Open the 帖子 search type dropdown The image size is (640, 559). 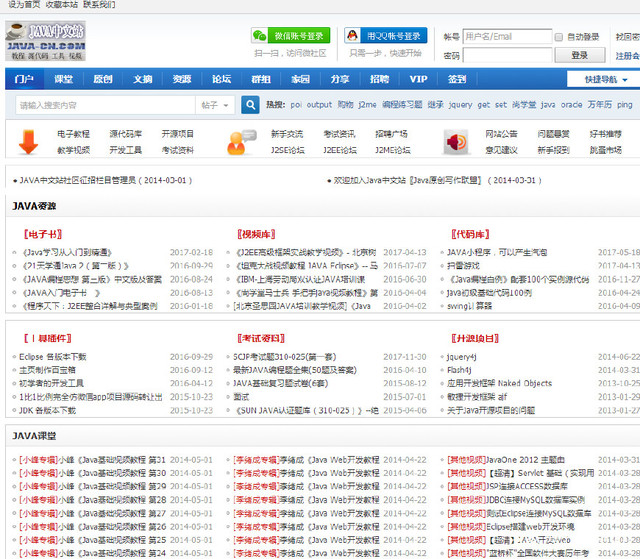(x=215, y=105)
